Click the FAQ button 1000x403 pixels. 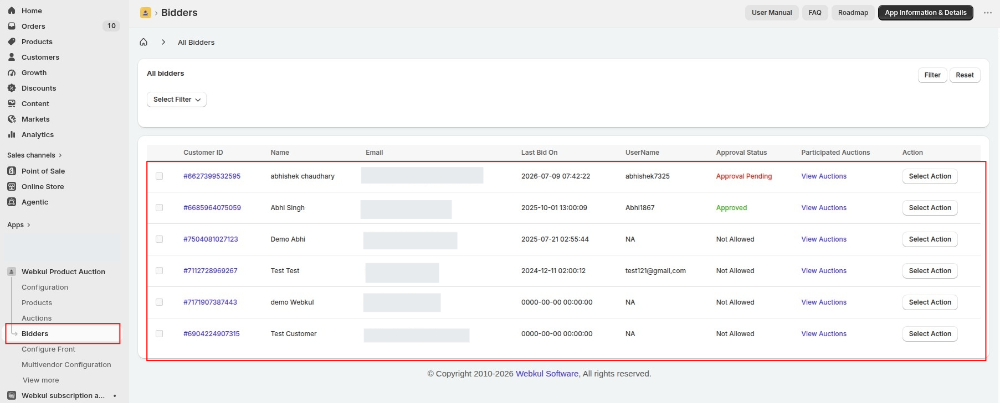pos(814,13)
